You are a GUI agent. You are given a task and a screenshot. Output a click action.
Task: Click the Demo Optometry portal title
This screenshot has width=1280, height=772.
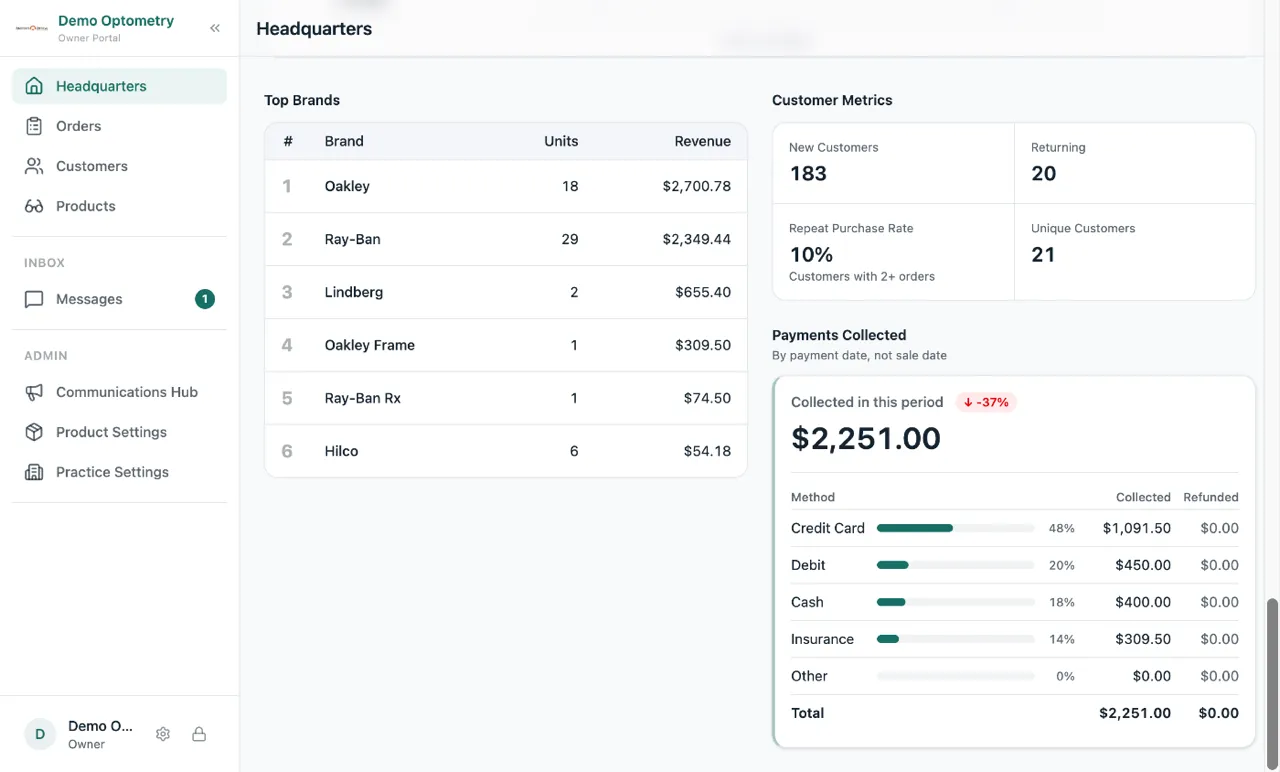[116, 20]
